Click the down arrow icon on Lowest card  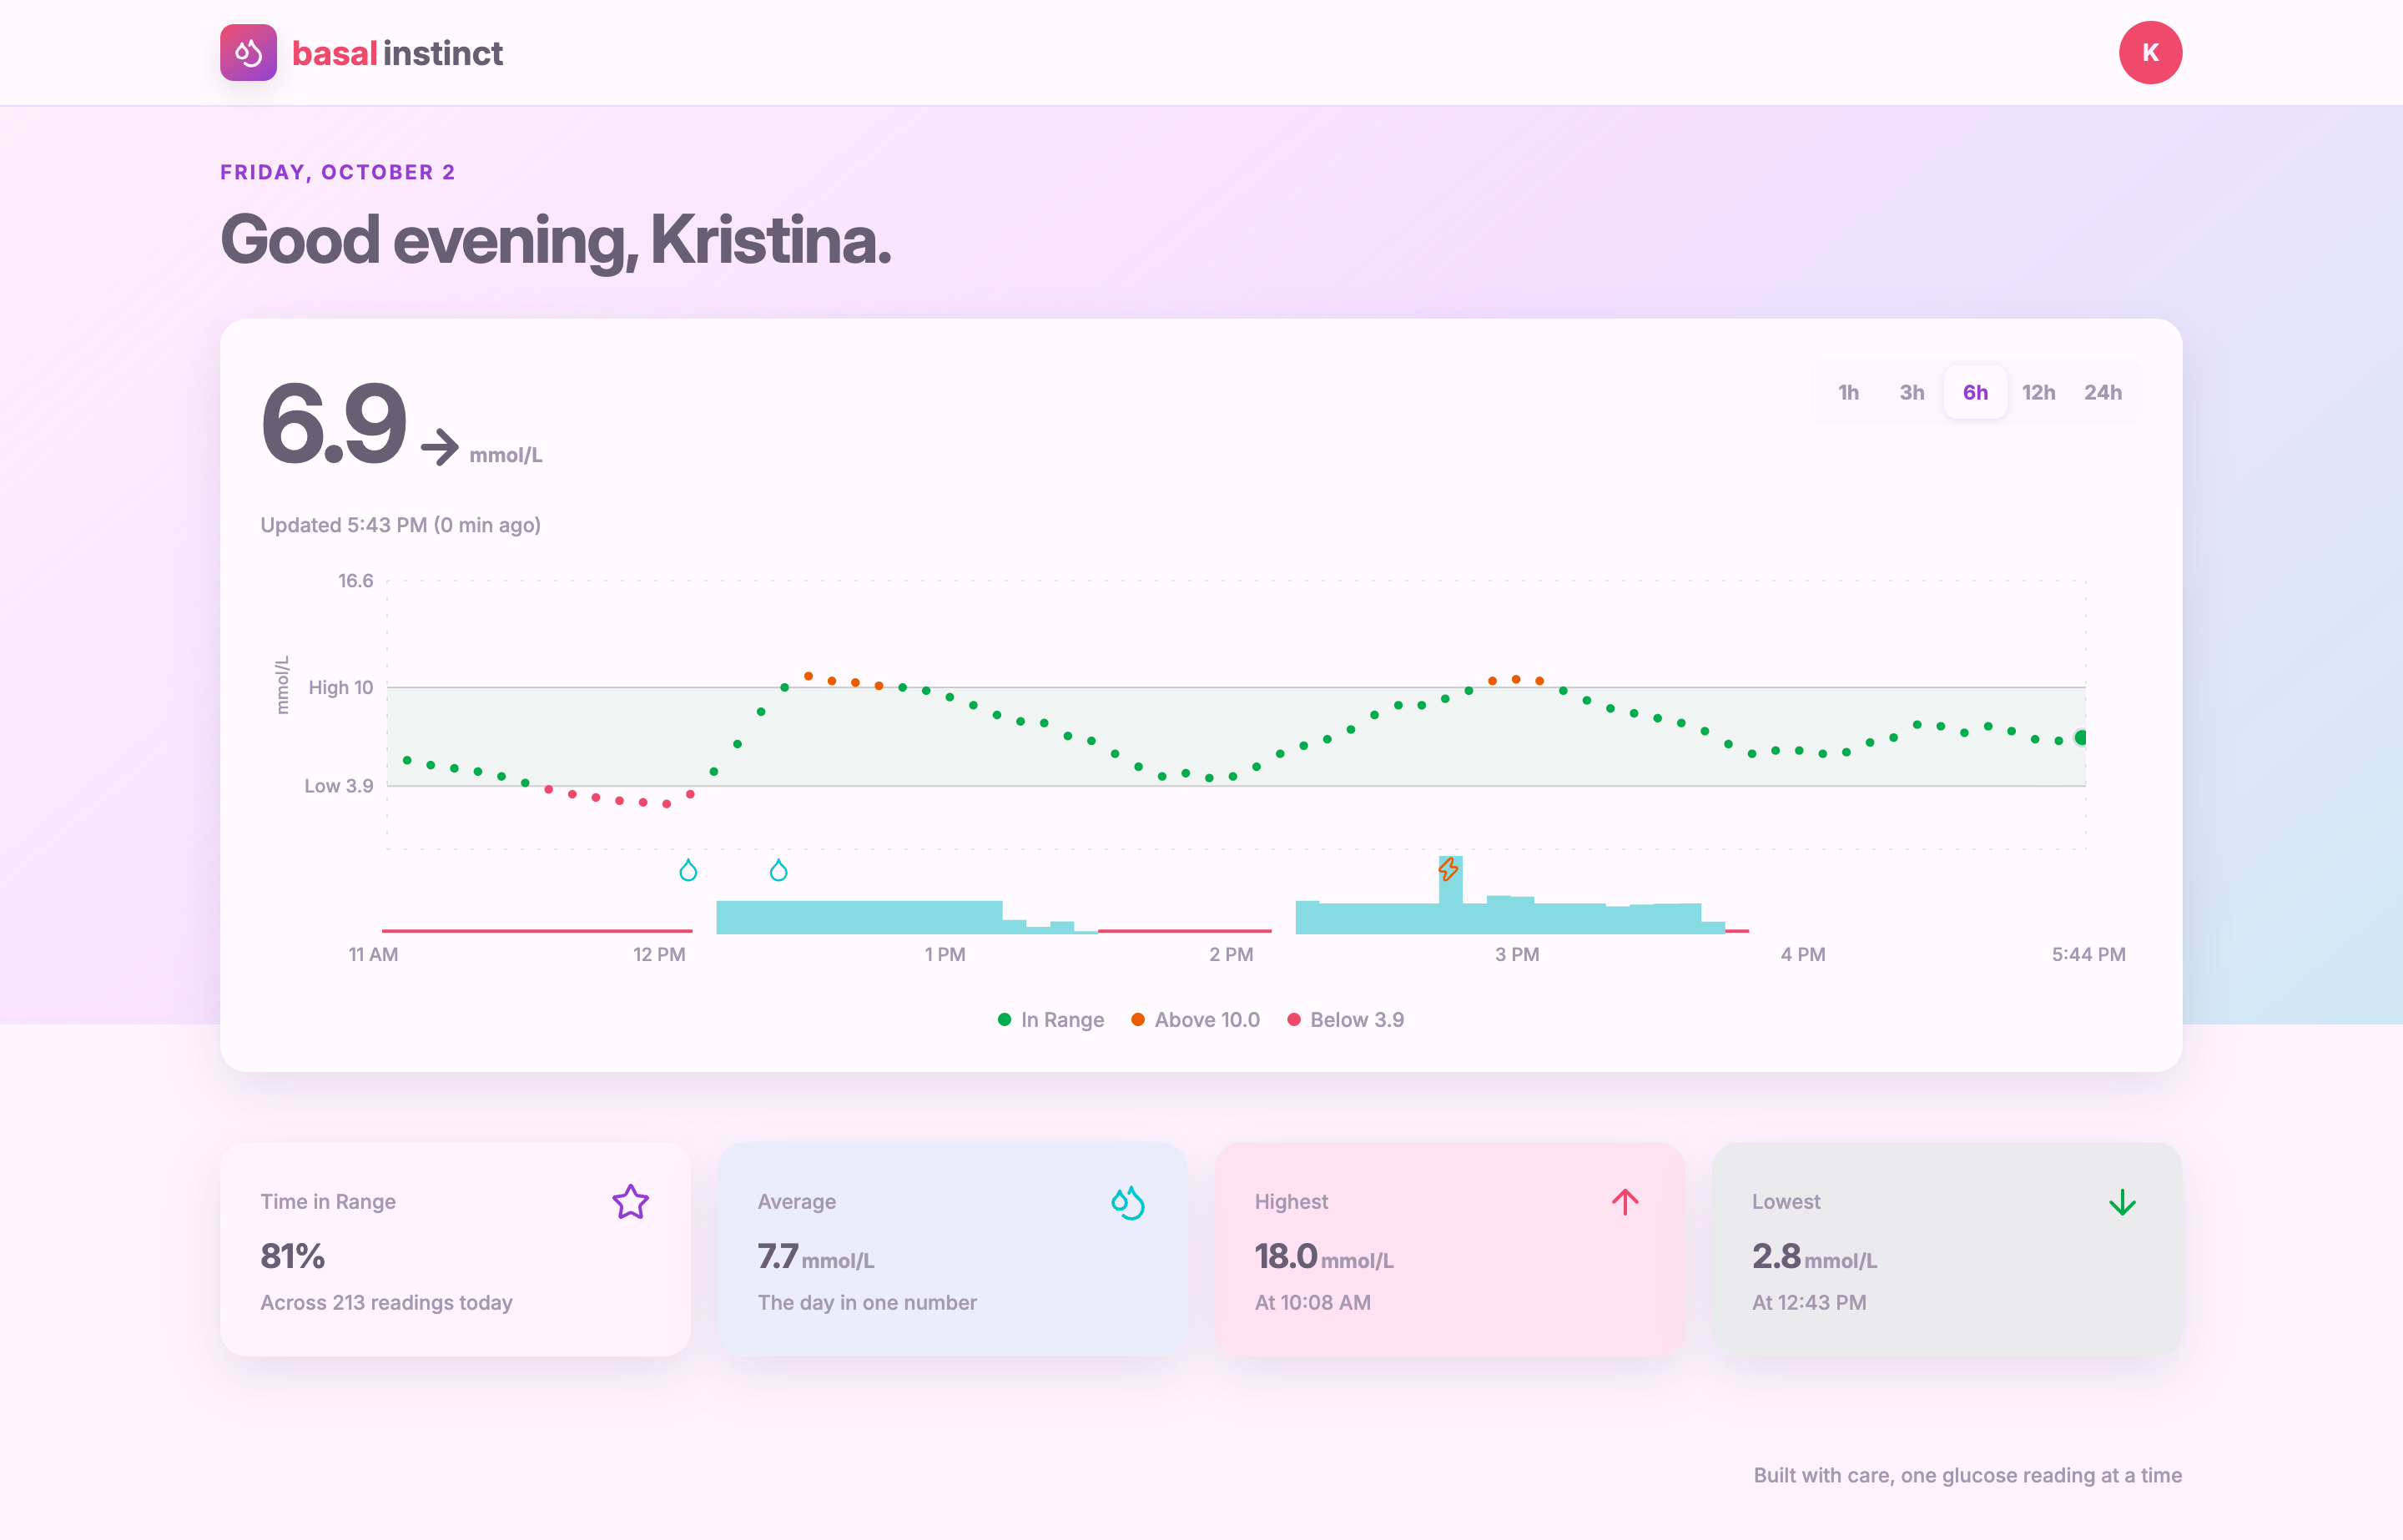point(2122,1202)
